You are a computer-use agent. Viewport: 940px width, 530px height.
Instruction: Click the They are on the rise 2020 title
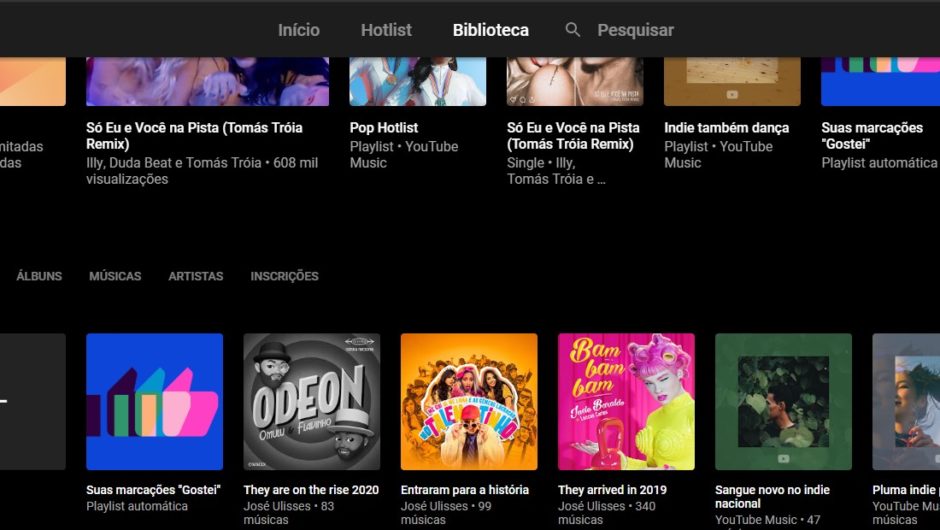coord(311,490)
